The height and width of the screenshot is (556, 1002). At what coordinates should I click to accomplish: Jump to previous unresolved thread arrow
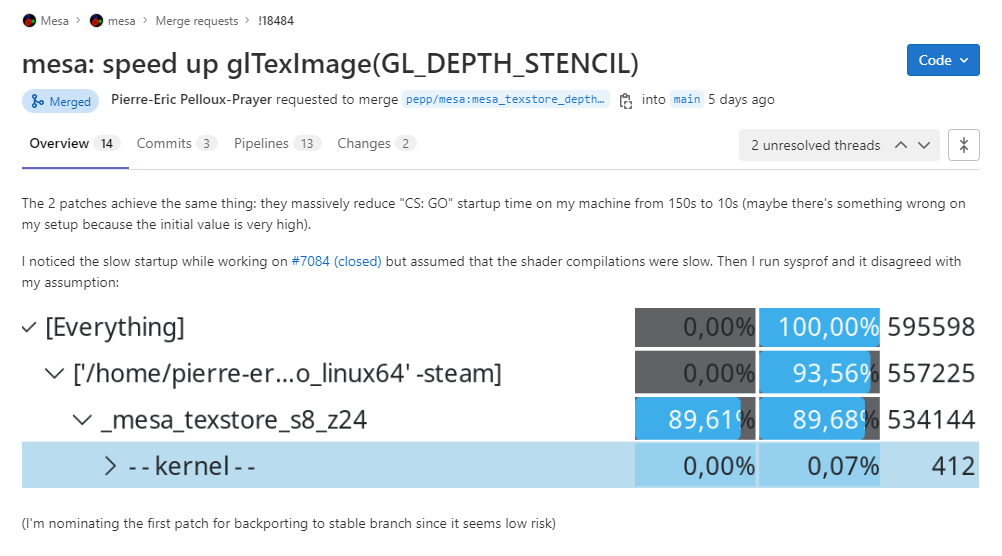[901, 145]
